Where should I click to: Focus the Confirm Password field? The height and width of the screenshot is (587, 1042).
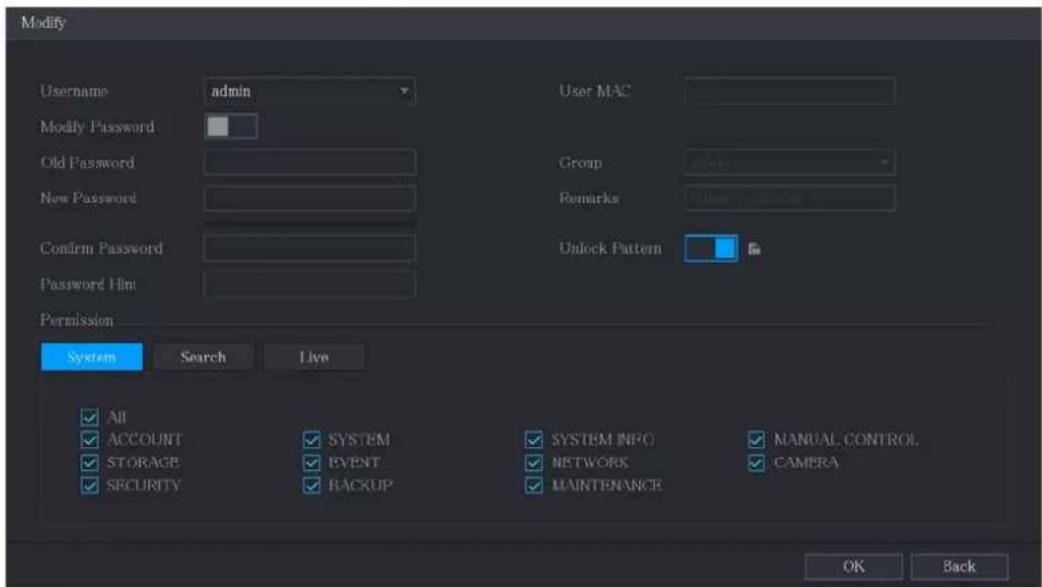tap(310, 248)
